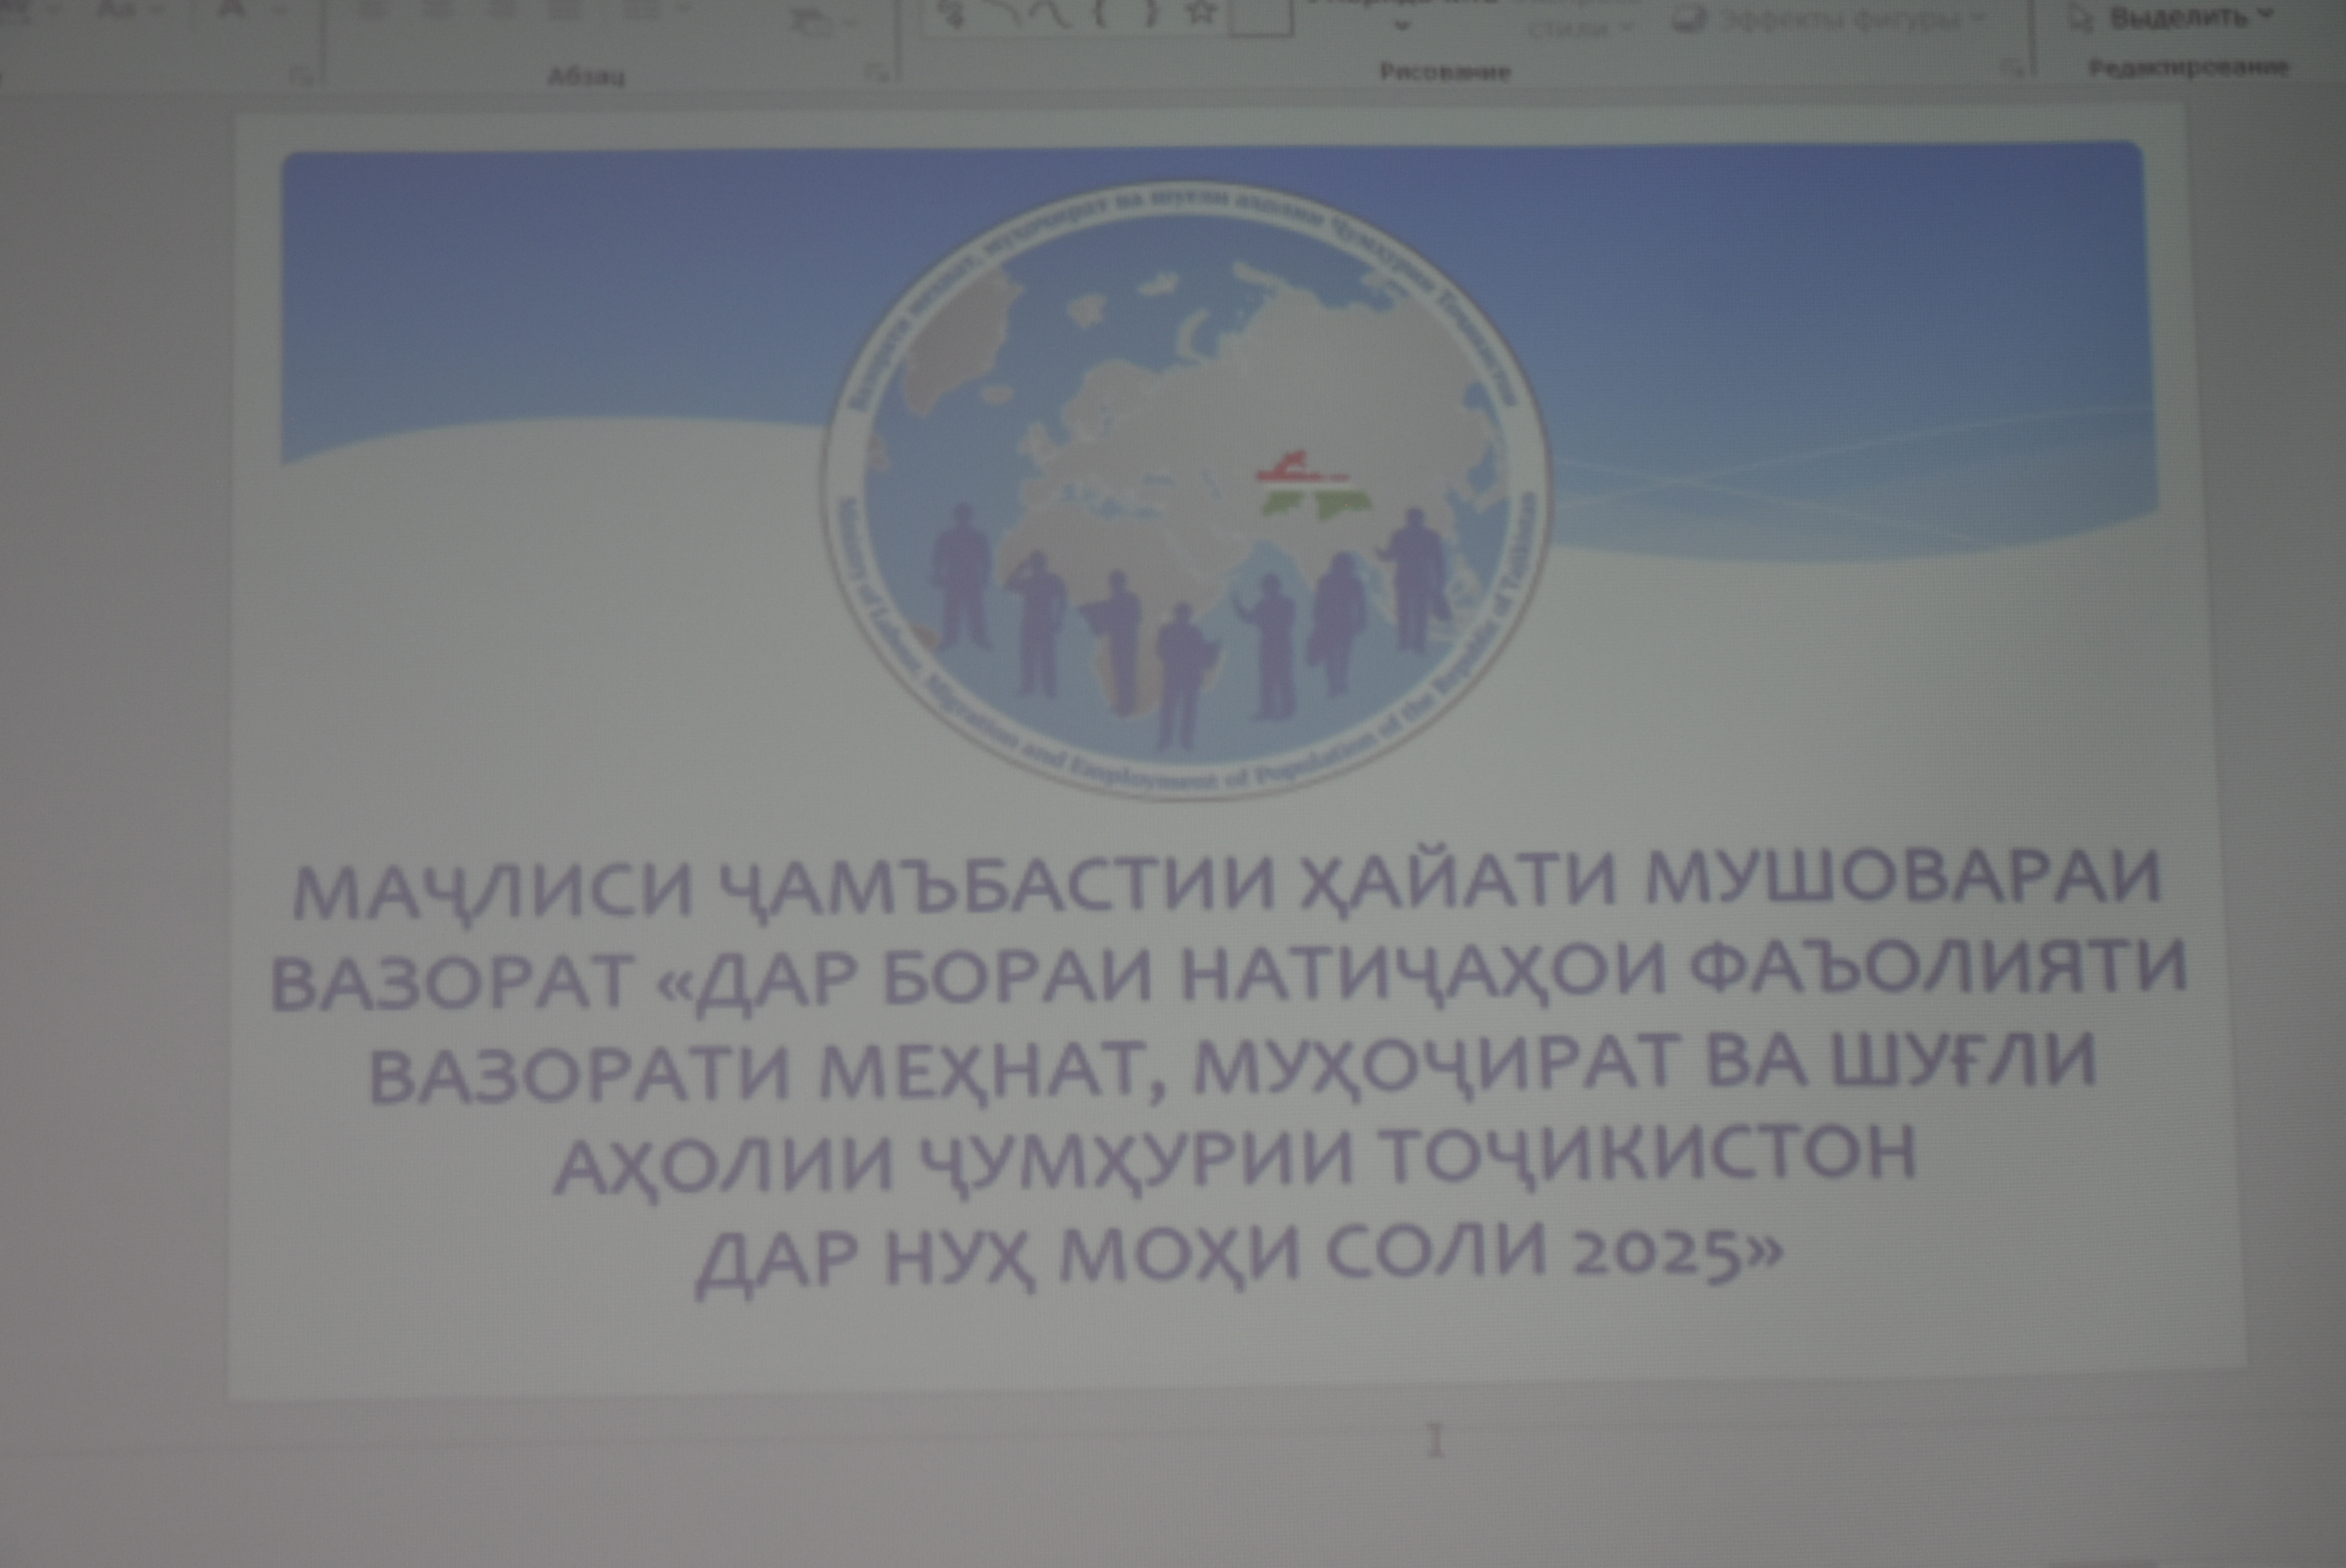The image size is (2346, 1568).
Task: Pick the left brace shape
Action: 1100,13
